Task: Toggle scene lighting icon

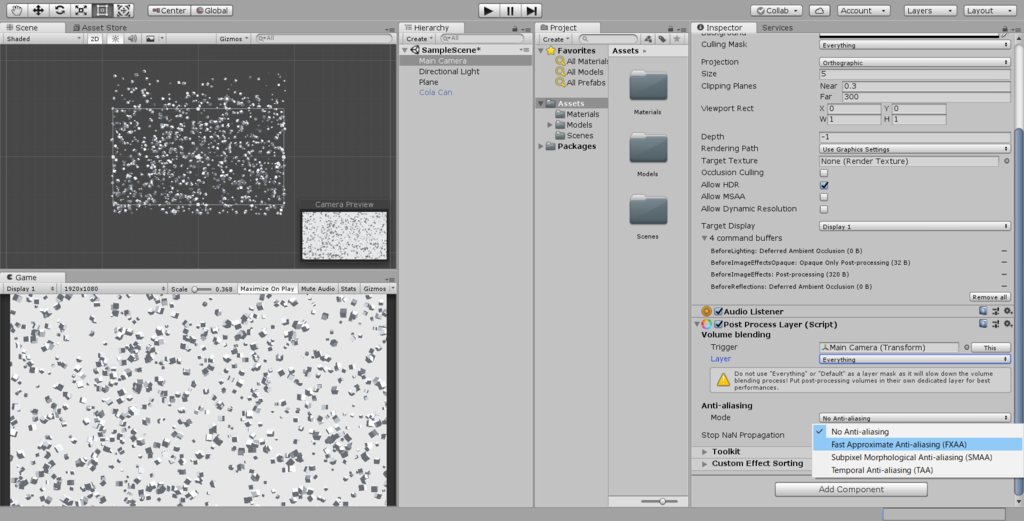Action: click(116, 39)
